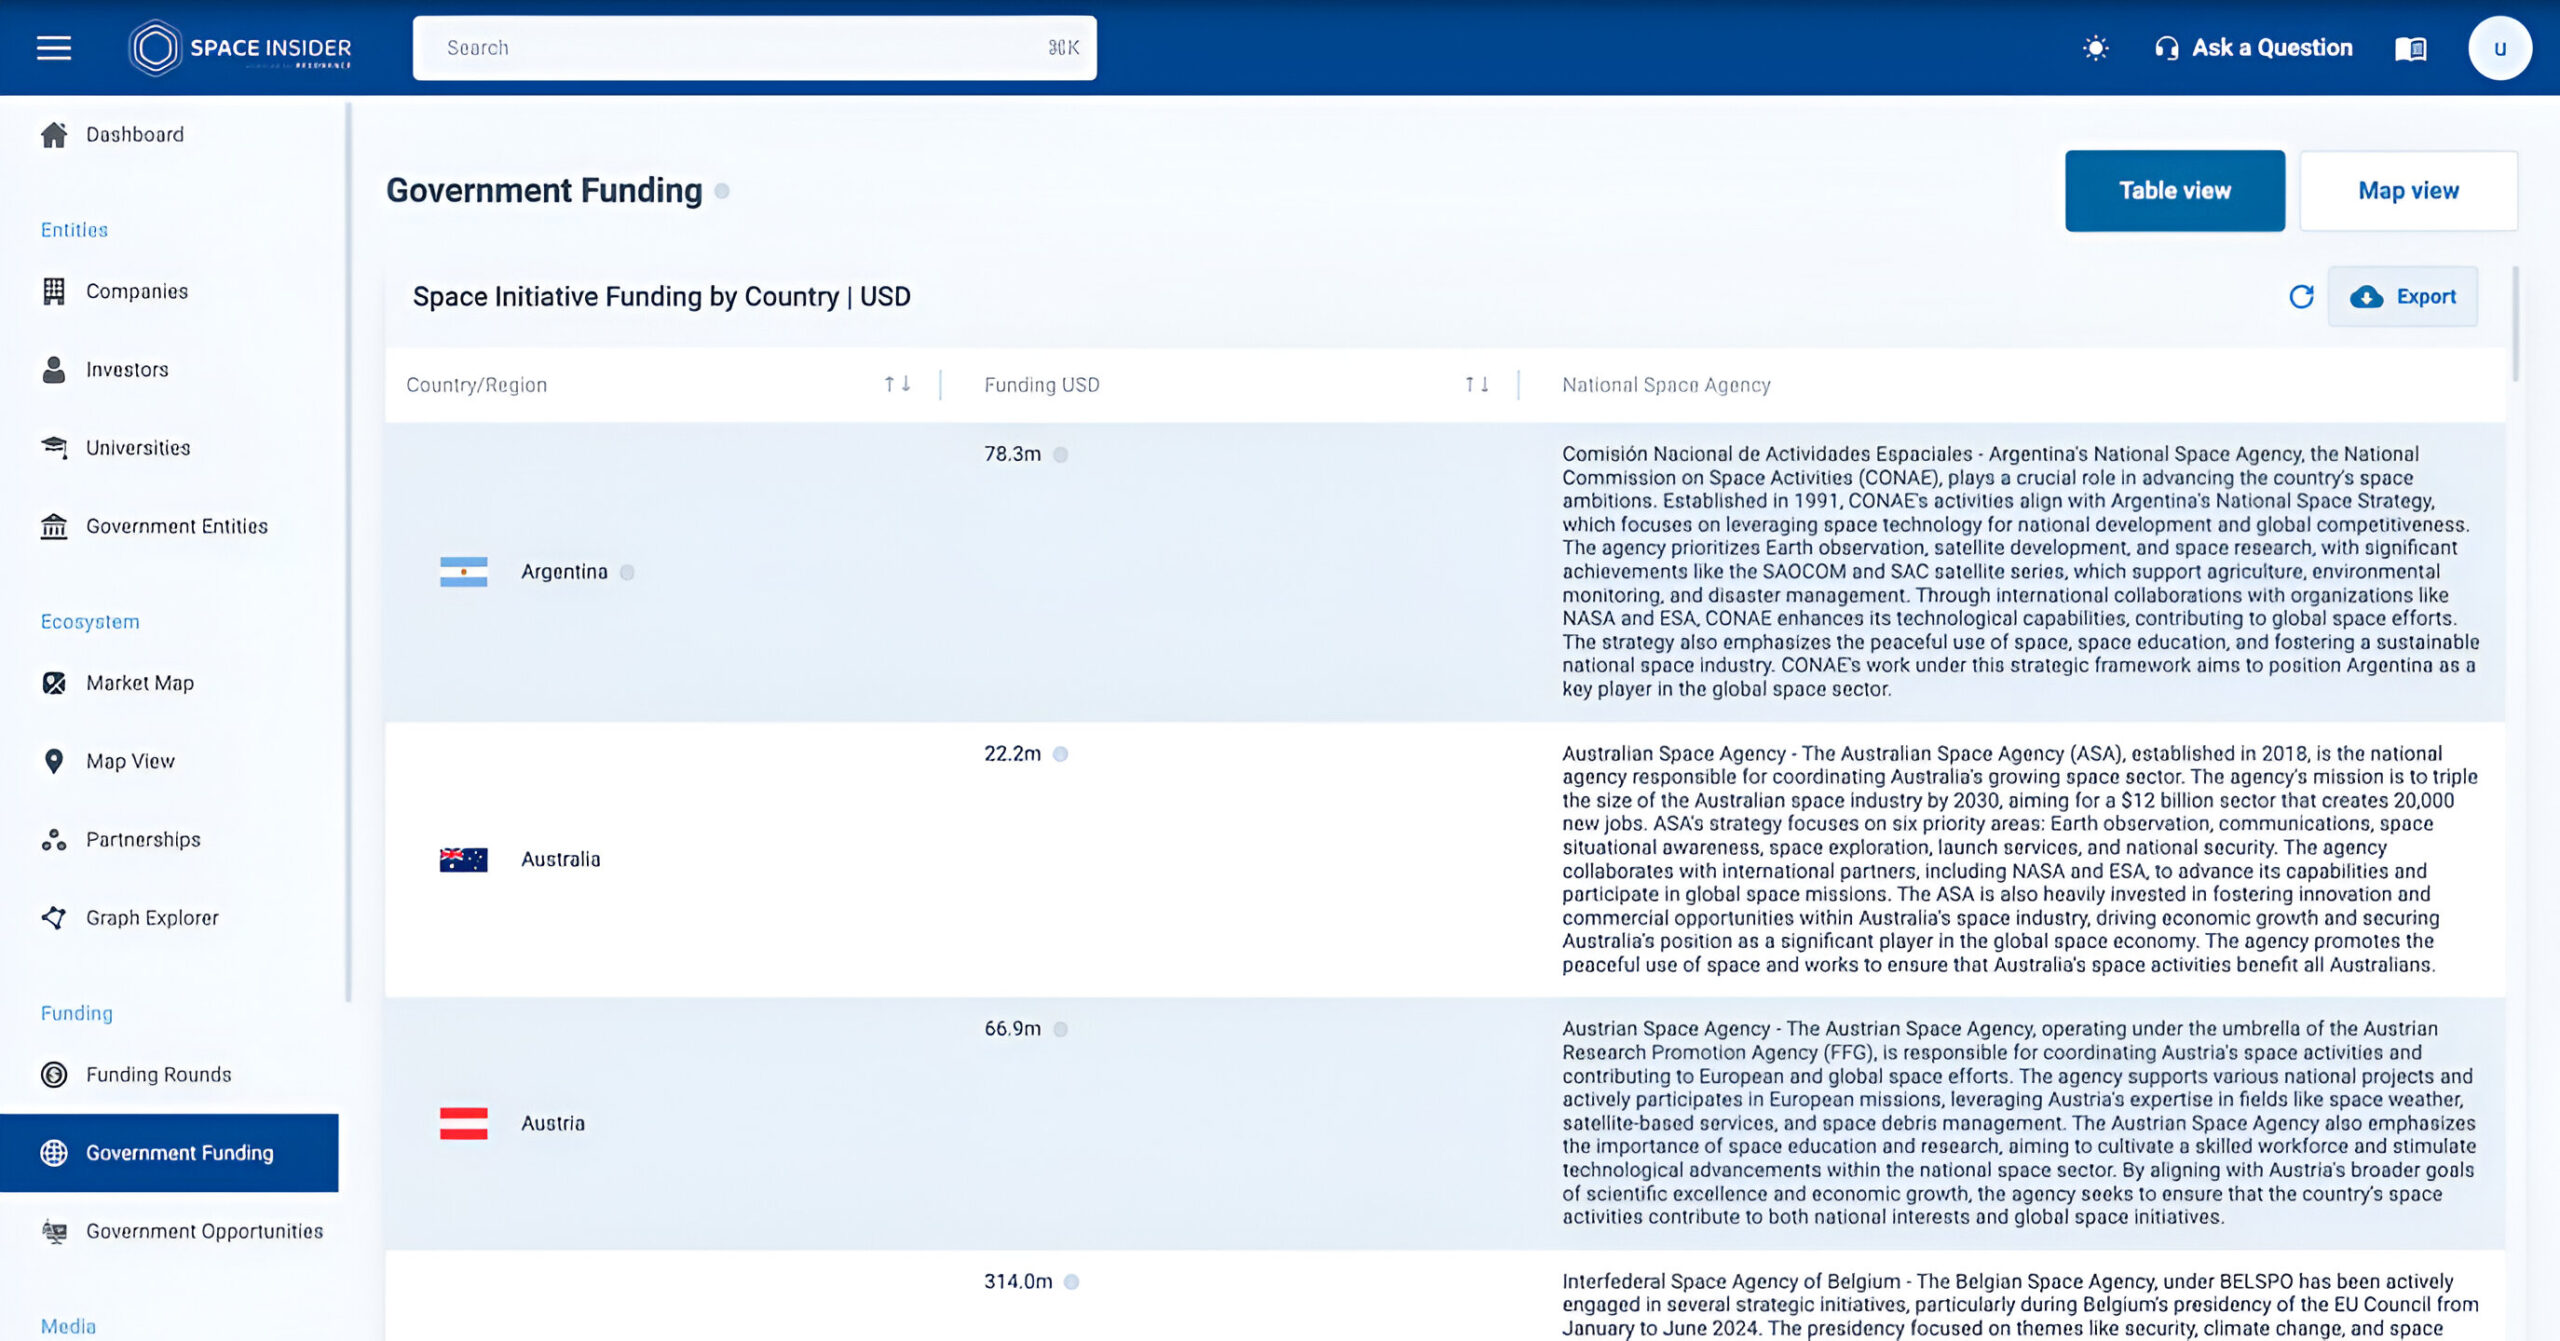The width and height of the screenshot is (2560, 1341).
Task: Open Funding Rounds in sidebar
Action: point(159,1074)
